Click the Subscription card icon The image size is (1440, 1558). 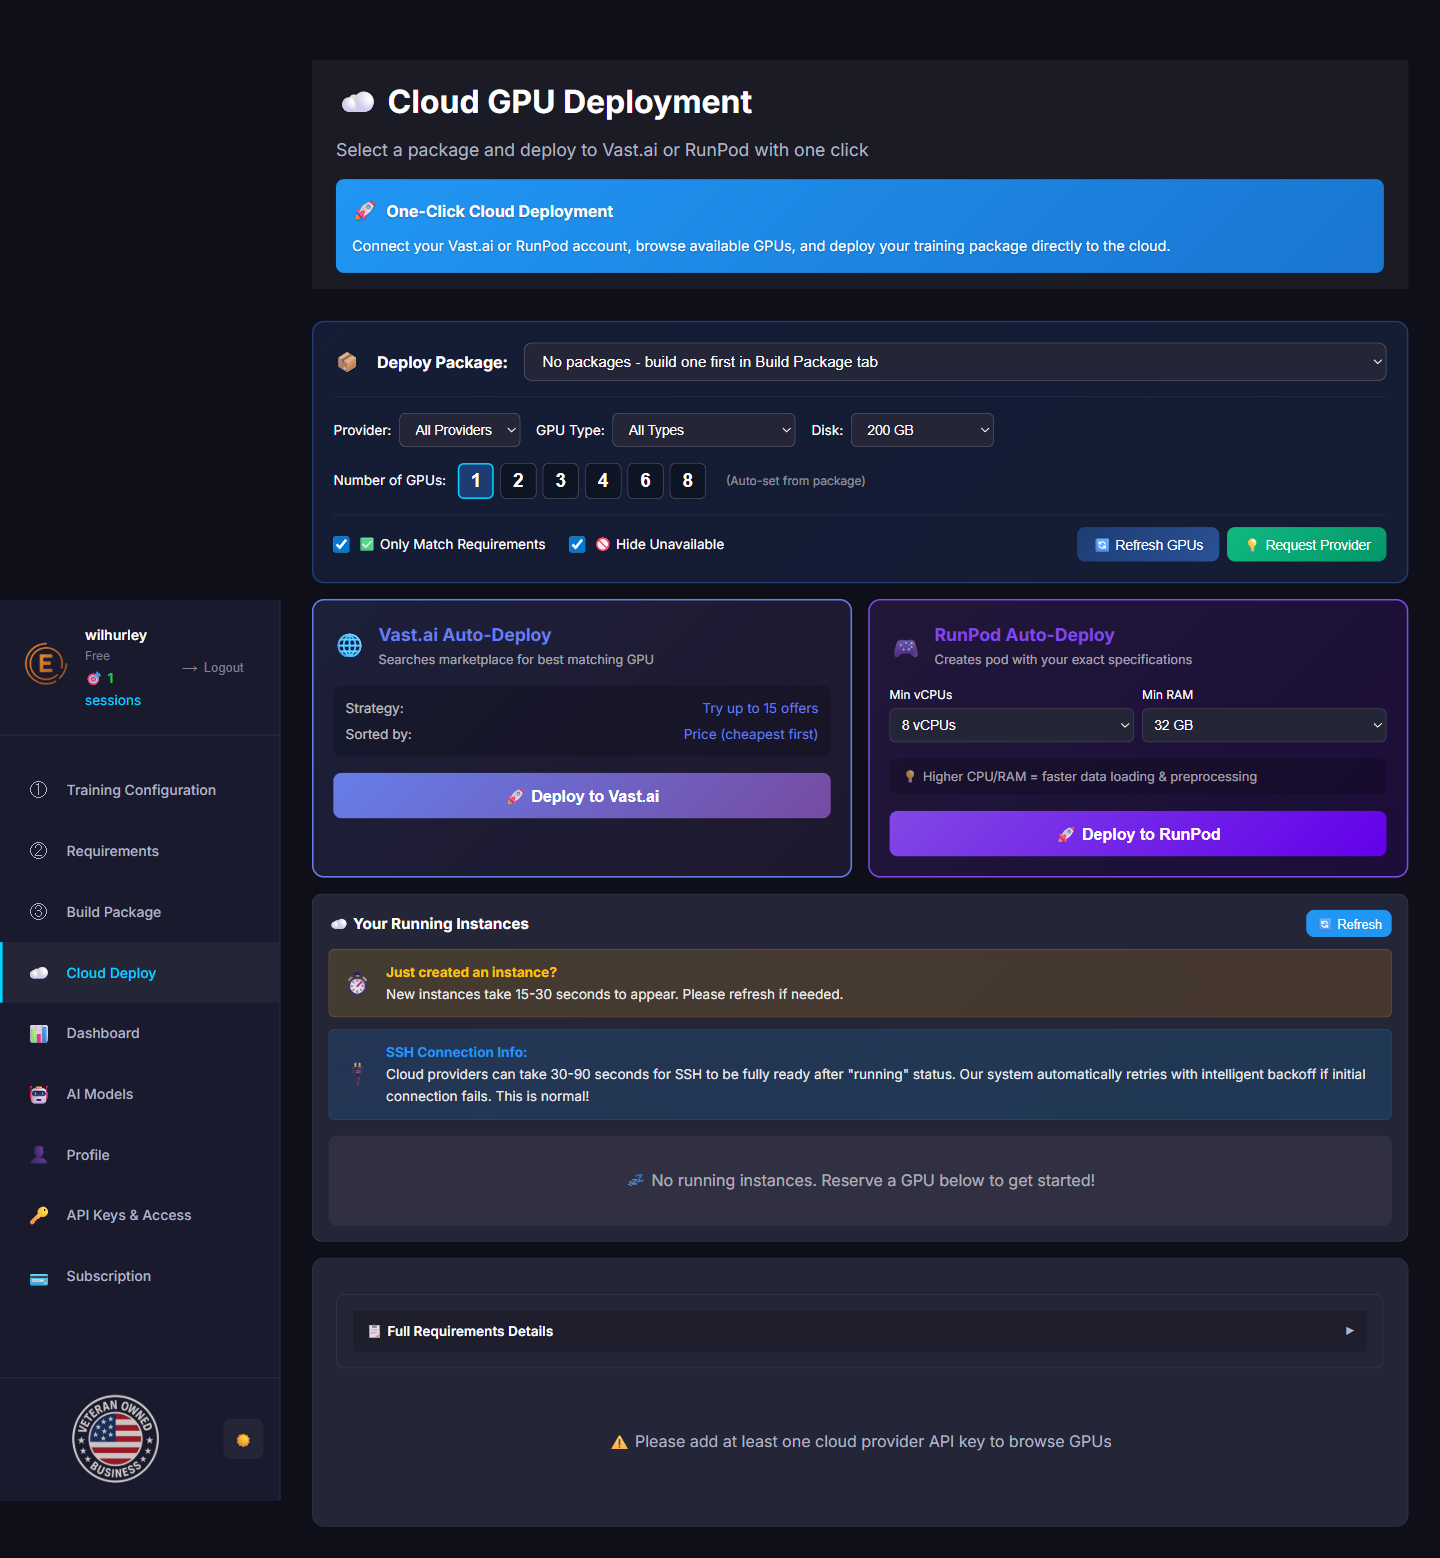pos(39,1277)
